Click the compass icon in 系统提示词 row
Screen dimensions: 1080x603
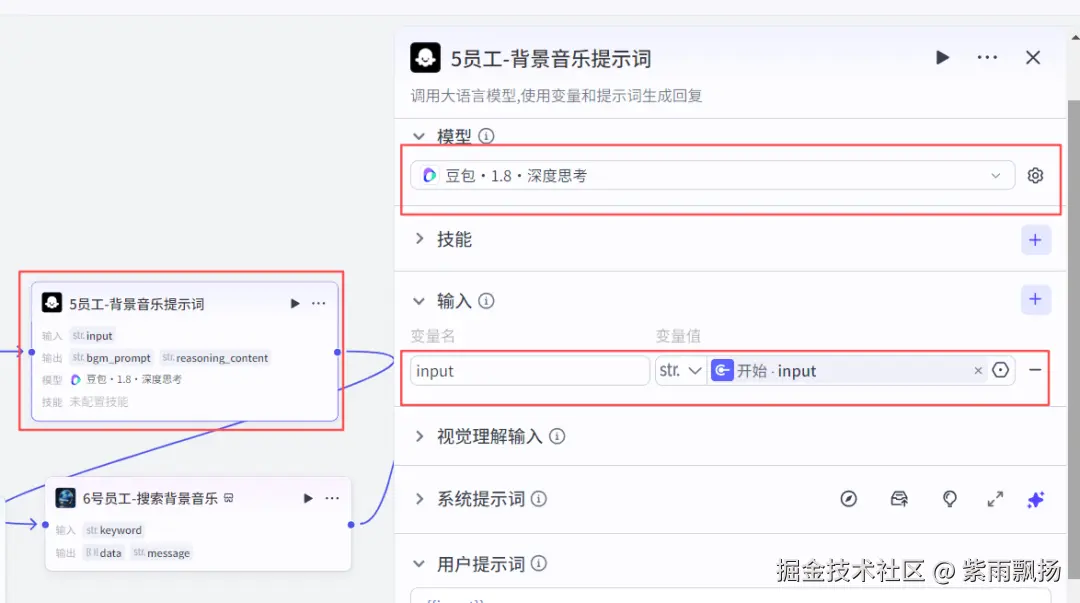(849, 499)
